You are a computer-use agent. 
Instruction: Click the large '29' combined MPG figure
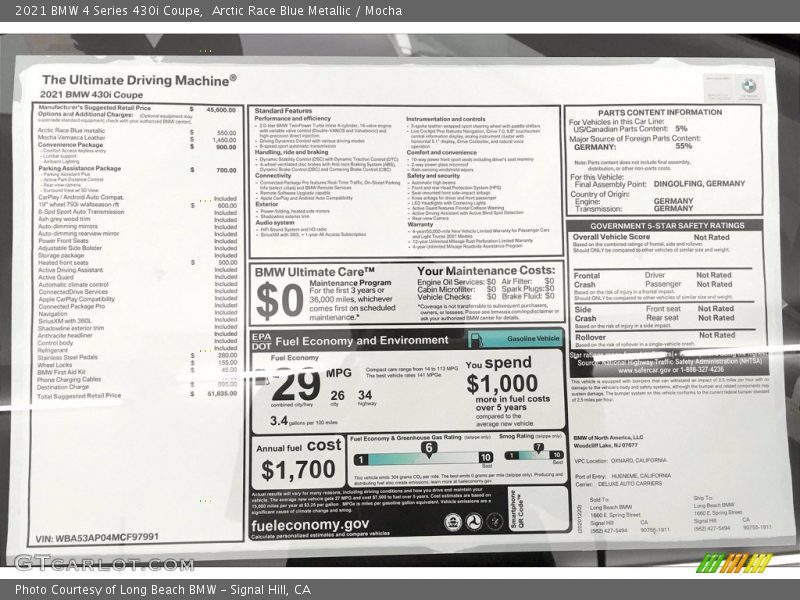coord(295,385)
